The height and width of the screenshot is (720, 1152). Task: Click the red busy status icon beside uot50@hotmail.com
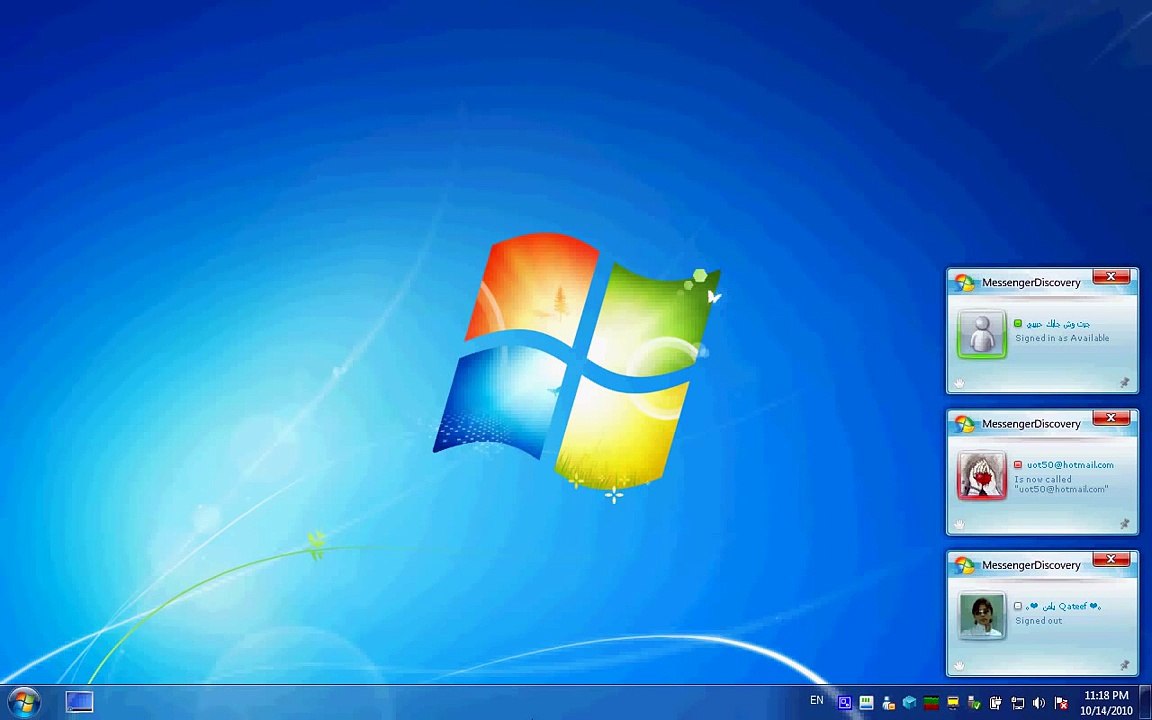(x=1018, y=464)
